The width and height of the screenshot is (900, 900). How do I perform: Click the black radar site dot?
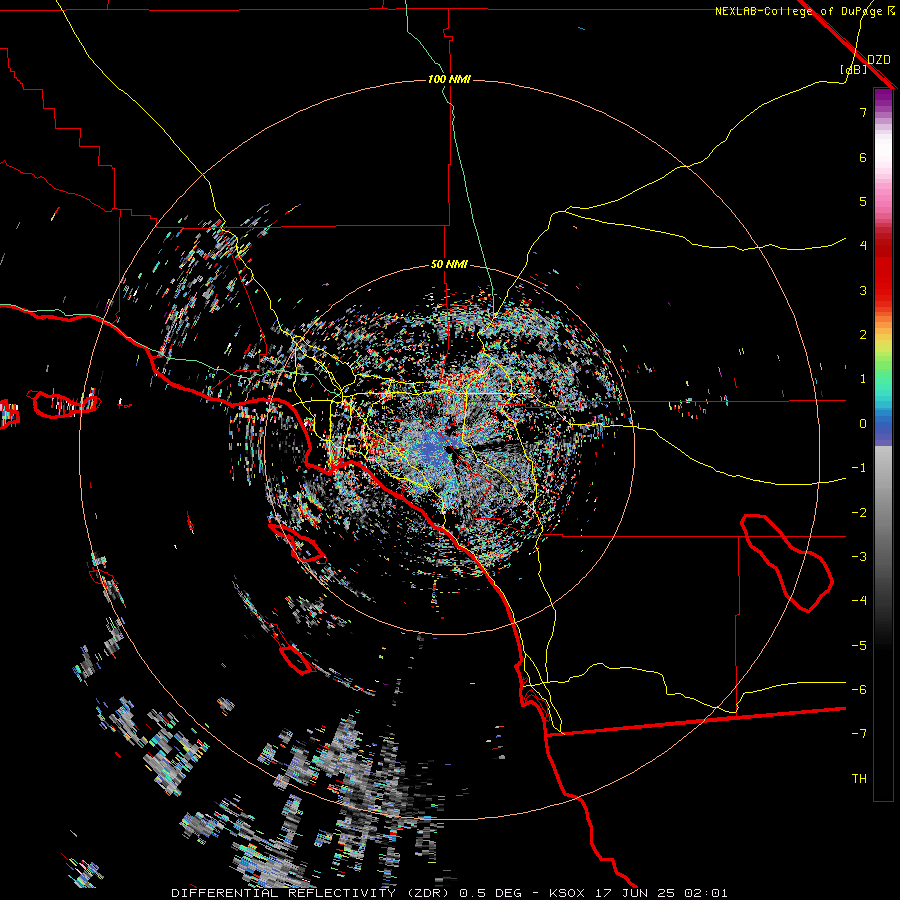coord(449,451)
